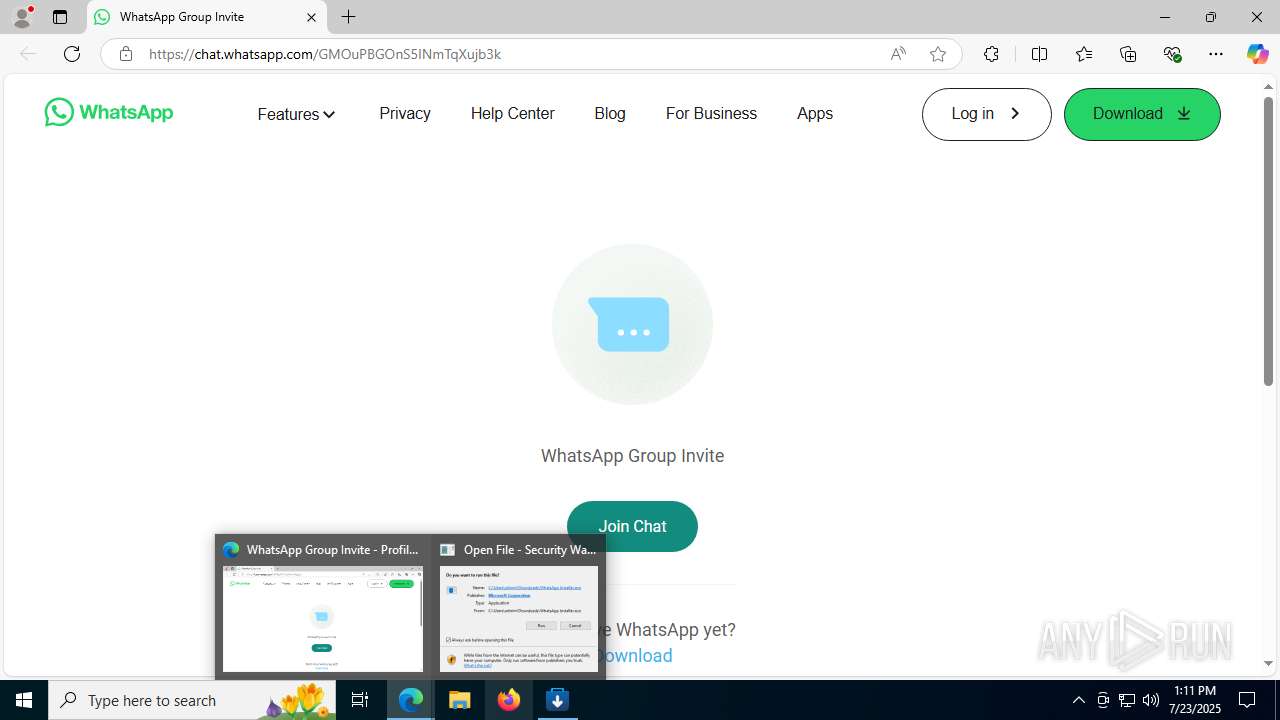Screen dimensions: 1280x720
Task: Click the taskbar search box
Action: [x=192, y=700]
